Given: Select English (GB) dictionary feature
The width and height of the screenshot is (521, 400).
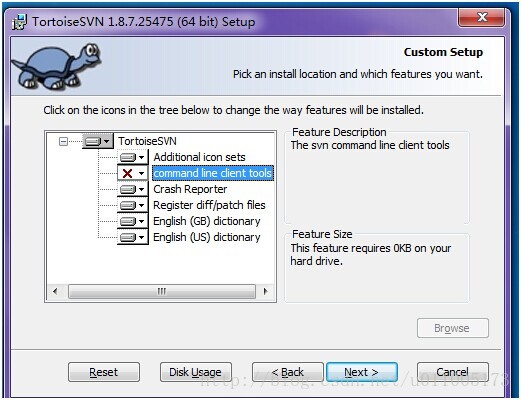Looking at the screenshot, I should pos(207,221).
